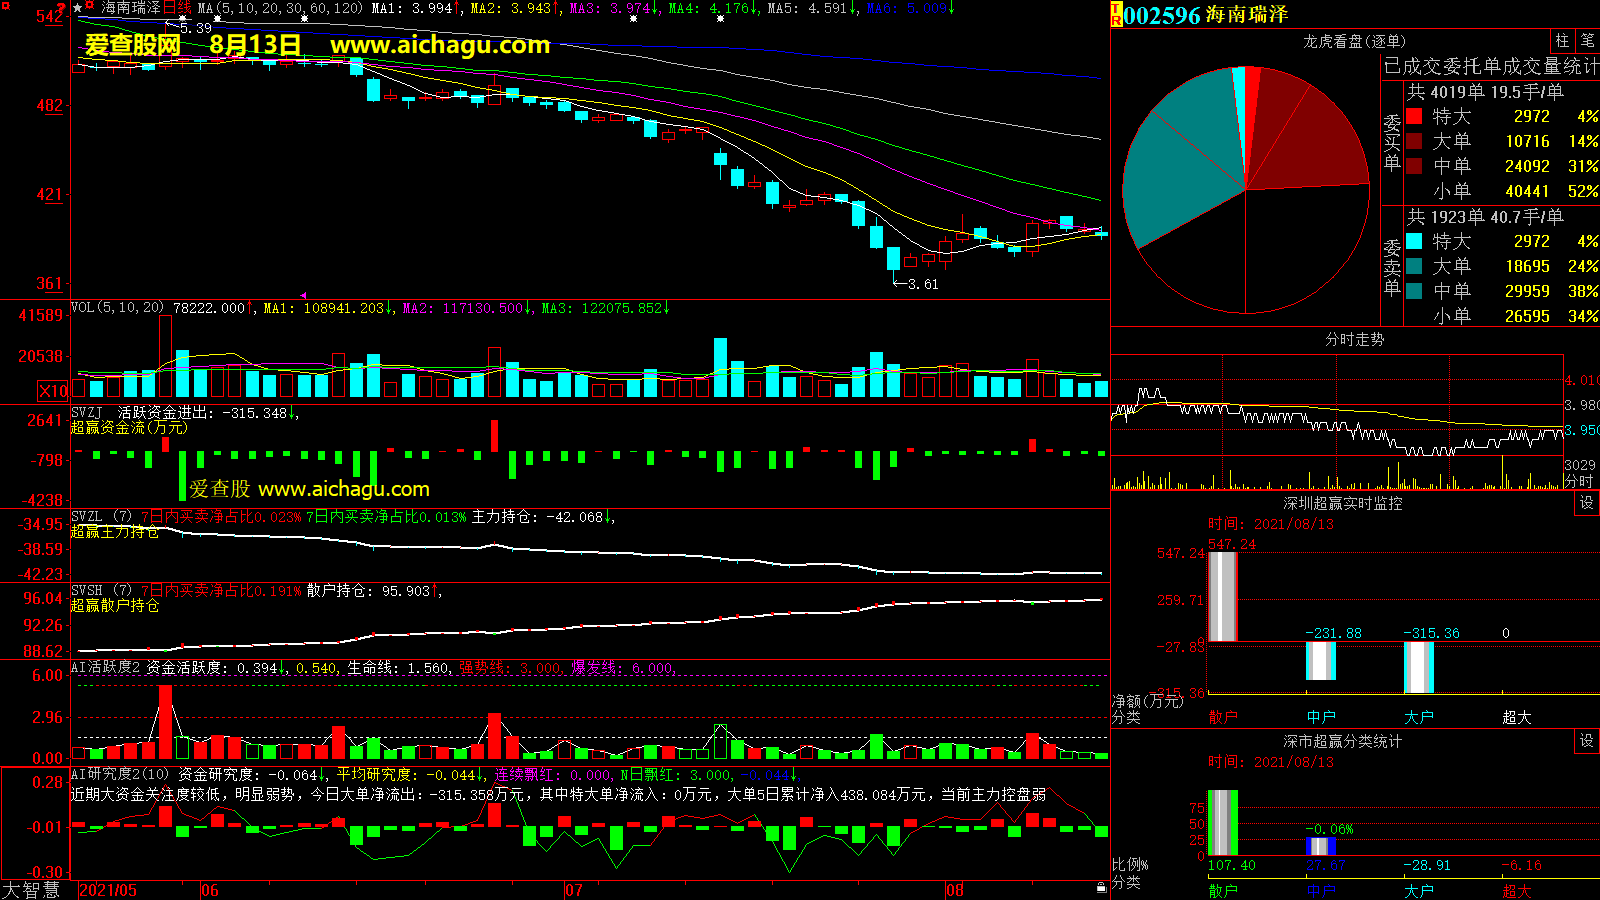Click the 大智慧 logo in bottom-left corner
The height and width of the screenshot is (900, 1600).
pyautogui.click(x=31, y=890)
